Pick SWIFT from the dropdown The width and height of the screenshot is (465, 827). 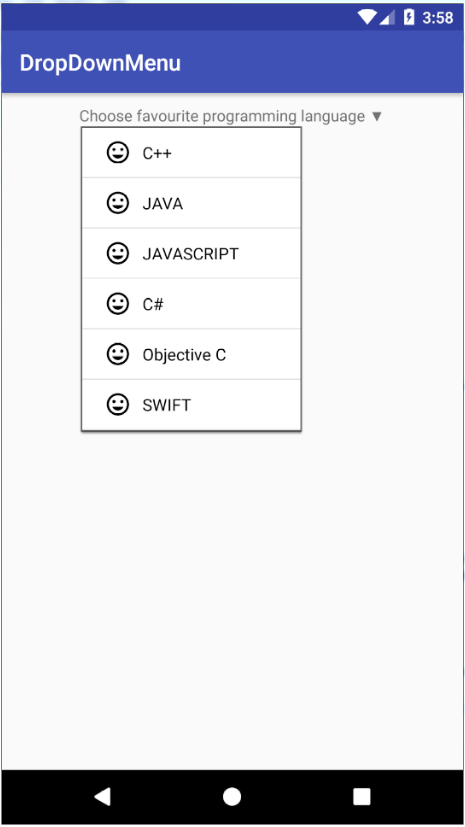pyautogui.click(x=191, y=405)
